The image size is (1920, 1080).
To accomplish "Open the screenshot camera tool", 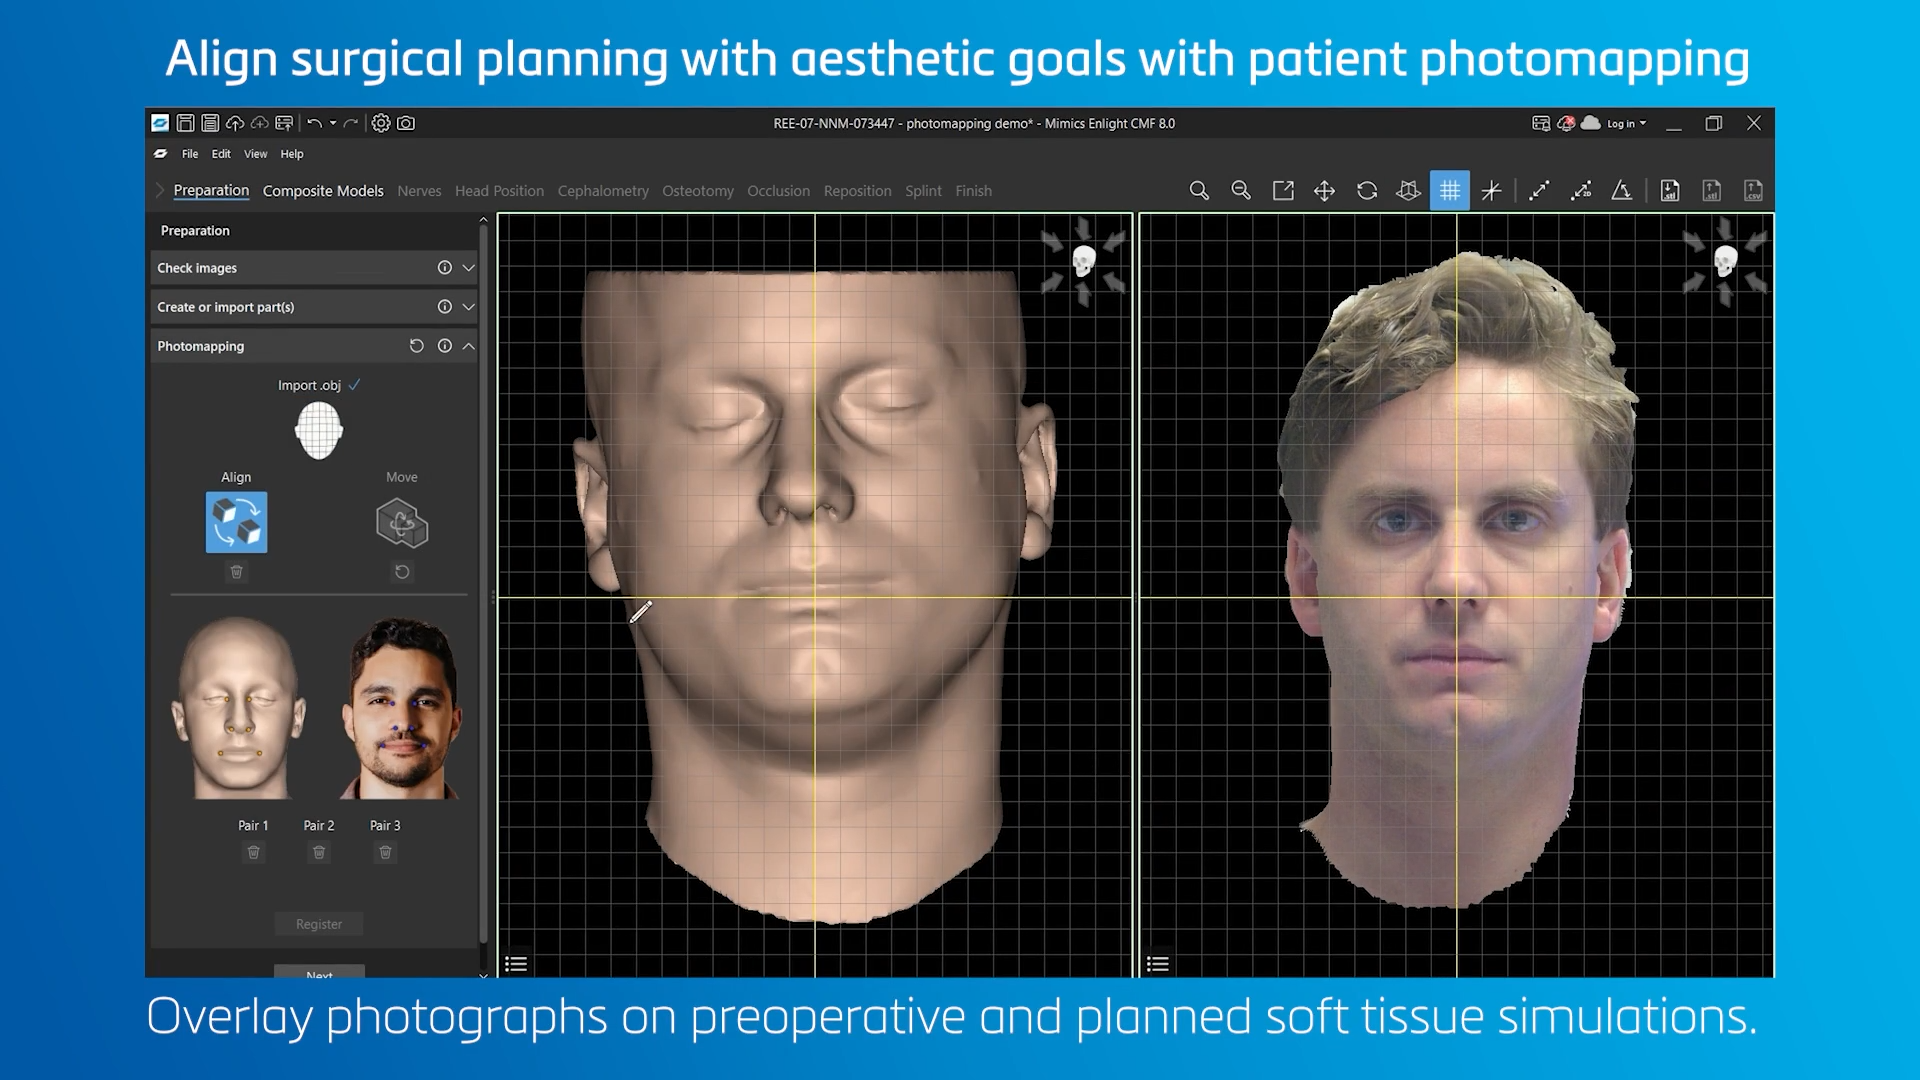I will (406, 123).
